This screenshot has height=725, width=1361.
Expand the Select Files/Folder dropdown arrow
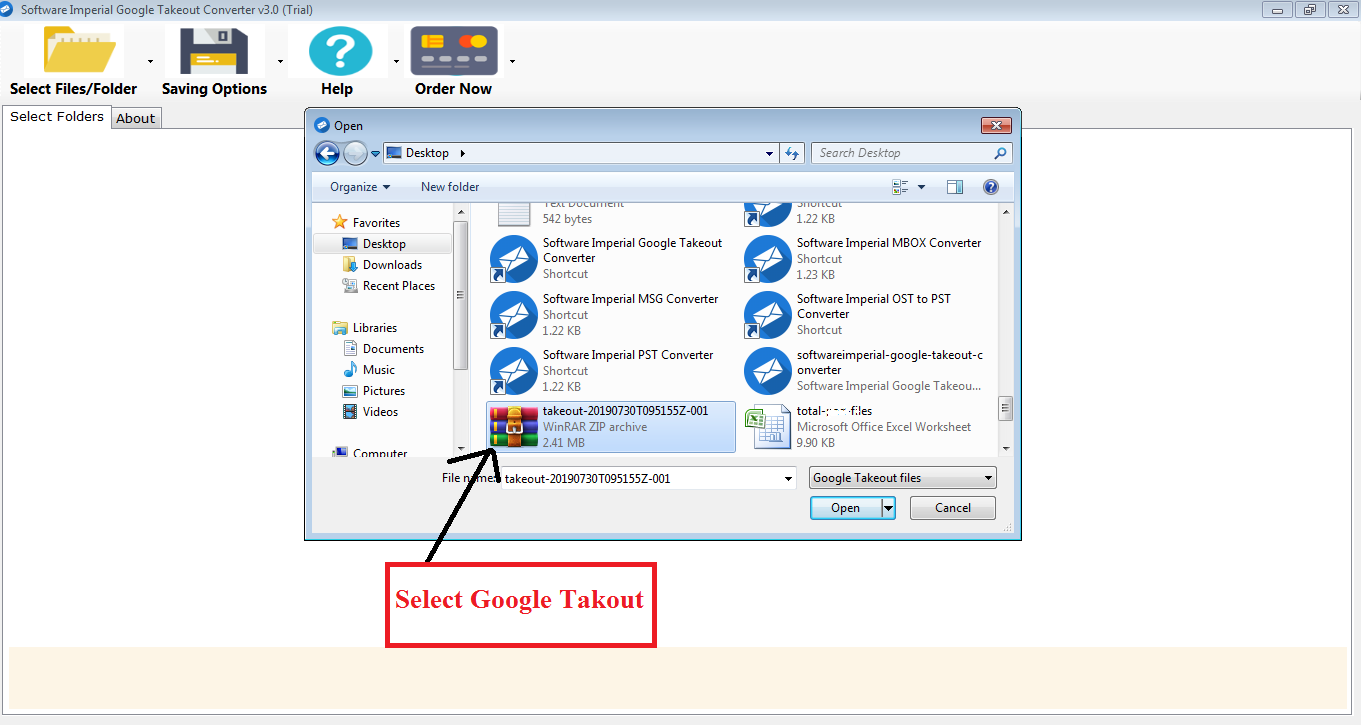pyautogui.click(x=150, y=61)
